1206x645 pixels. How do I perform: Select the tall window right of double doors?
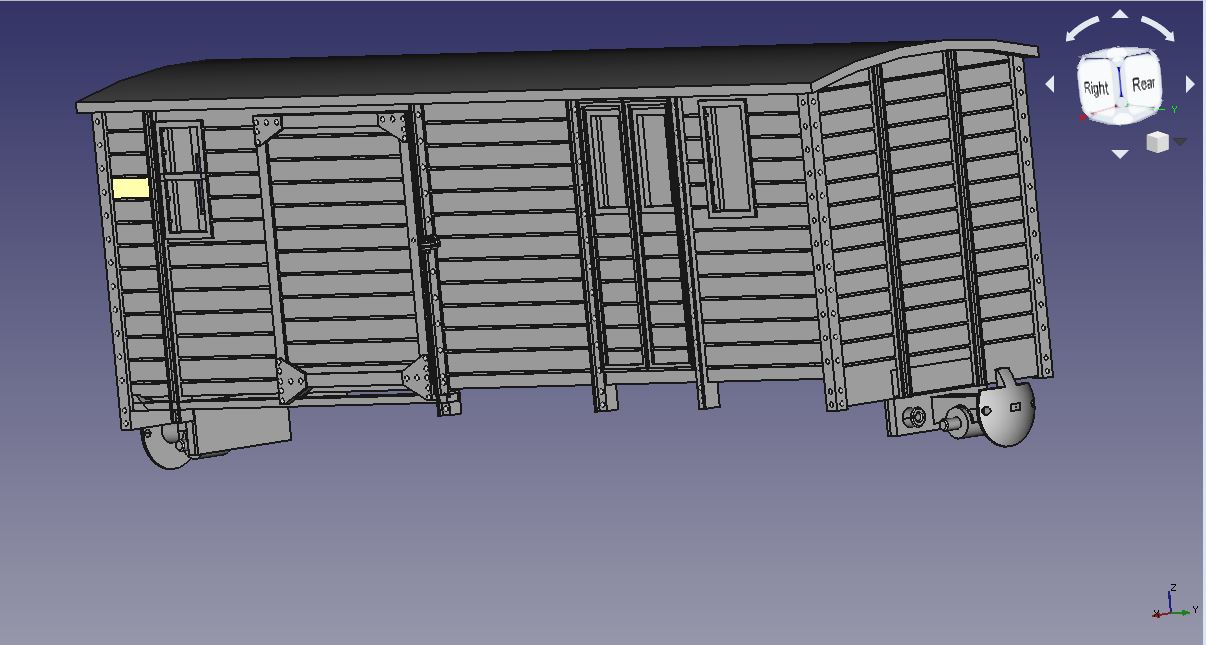coord(724,156)
